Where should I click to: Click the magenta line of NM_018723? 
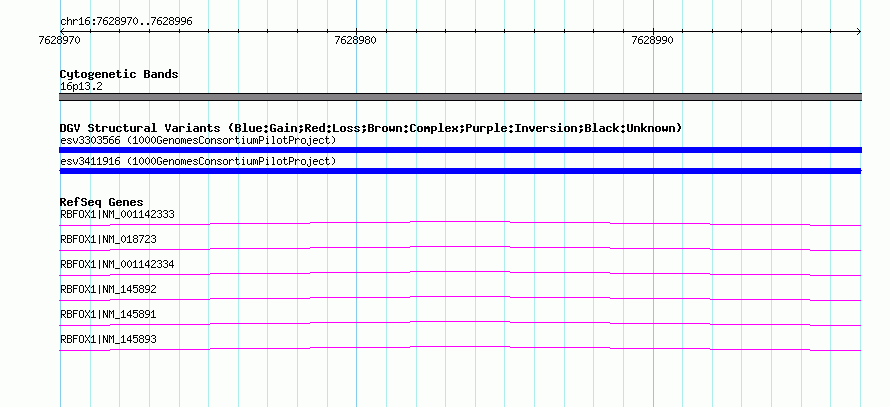coord(460,248)
